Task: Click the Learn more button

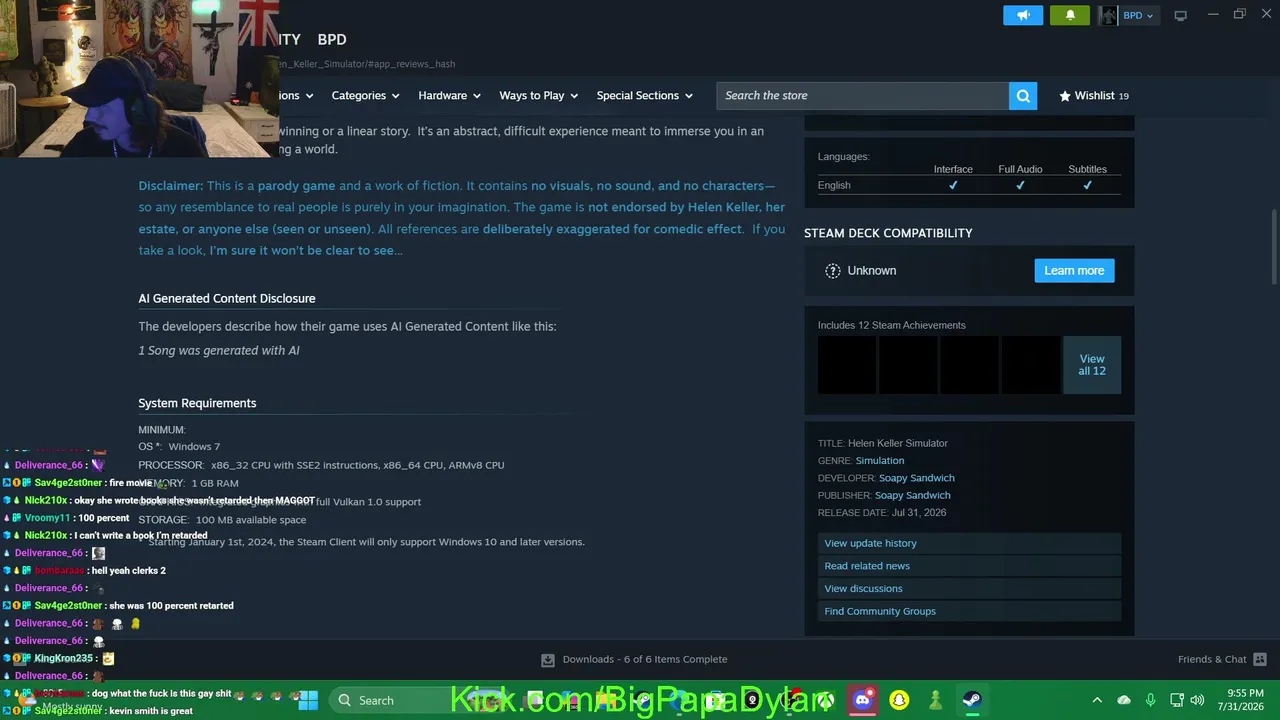Action: [x=1074, y=271]
